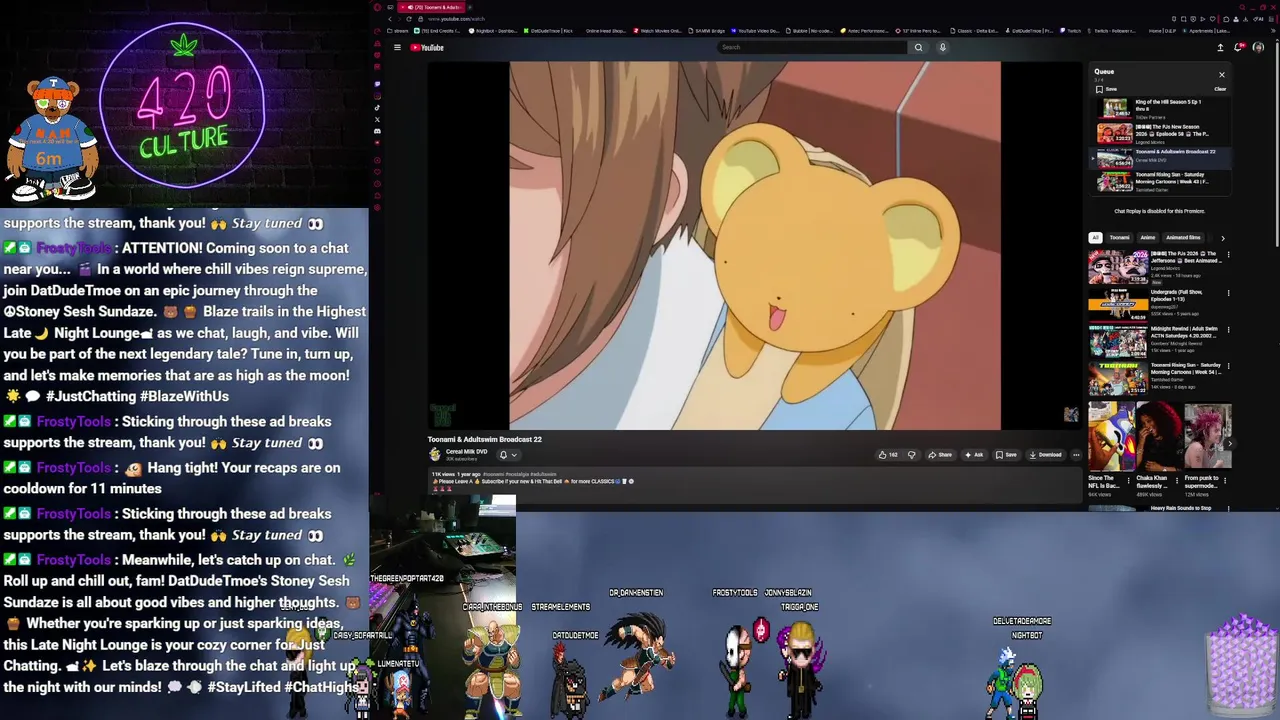Open The PJs 2026 Jeffersons recommended video
Viewport: 1280px width, 720px height.
[1155, 267]
